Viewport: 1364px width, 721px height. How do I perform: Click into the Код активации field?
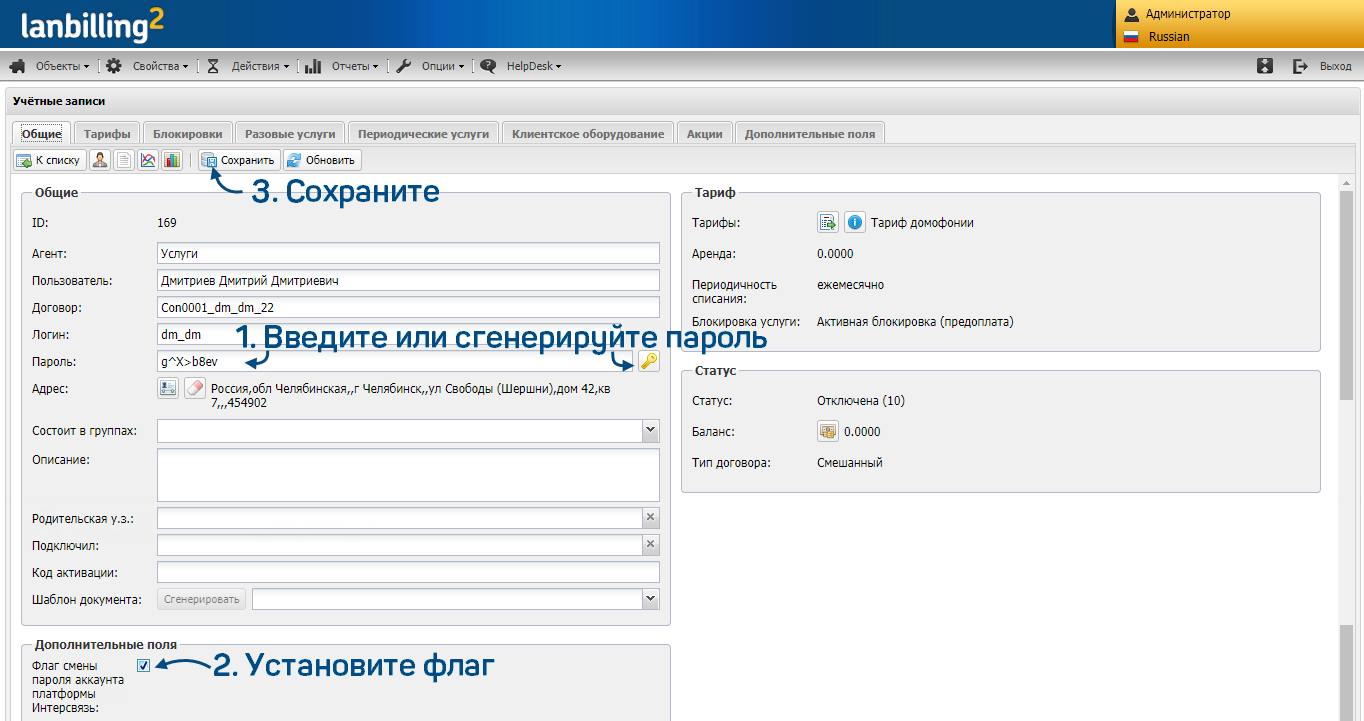click(408, 571)
